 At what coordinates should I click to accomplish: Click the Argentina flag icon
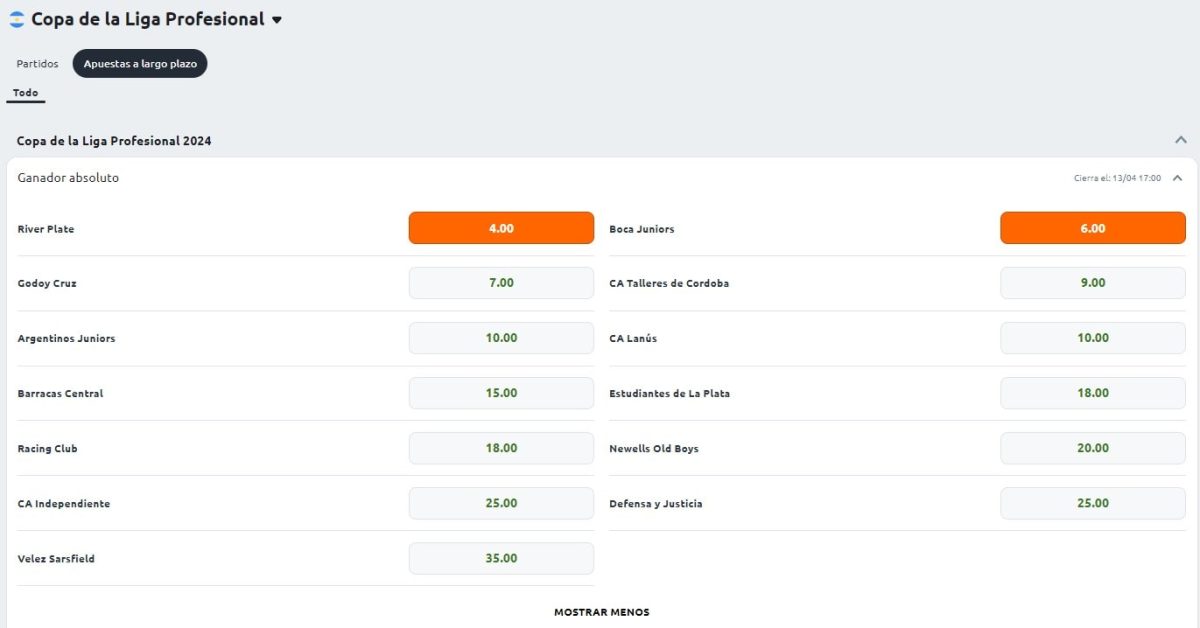tap(17, 20)
